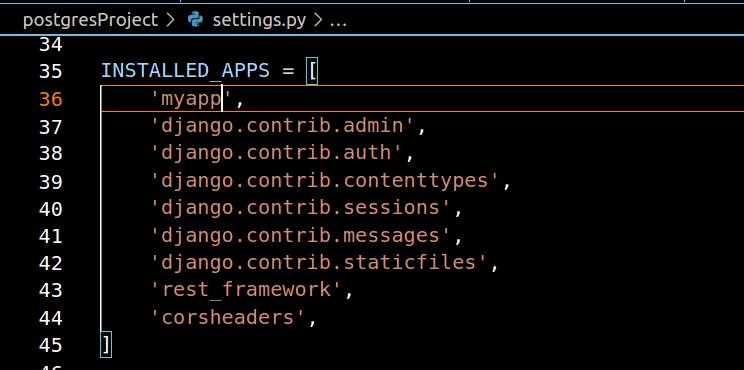Click 'django.contrib.contenttypes' entry
The height and width of the screenshot is (370, 744).
(x=325, y=181)
